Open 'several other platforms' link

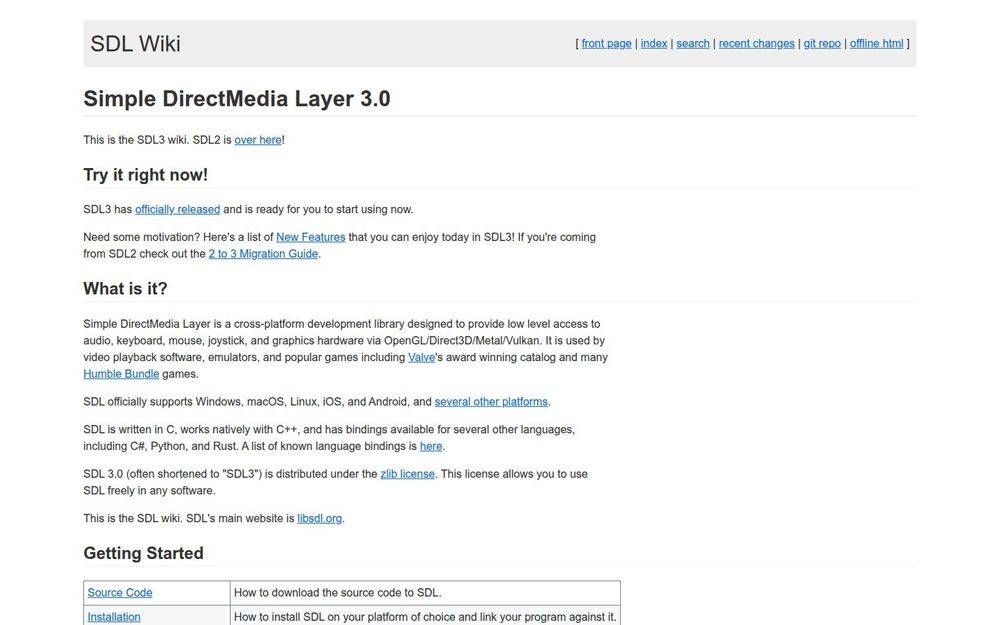(491, 402)
